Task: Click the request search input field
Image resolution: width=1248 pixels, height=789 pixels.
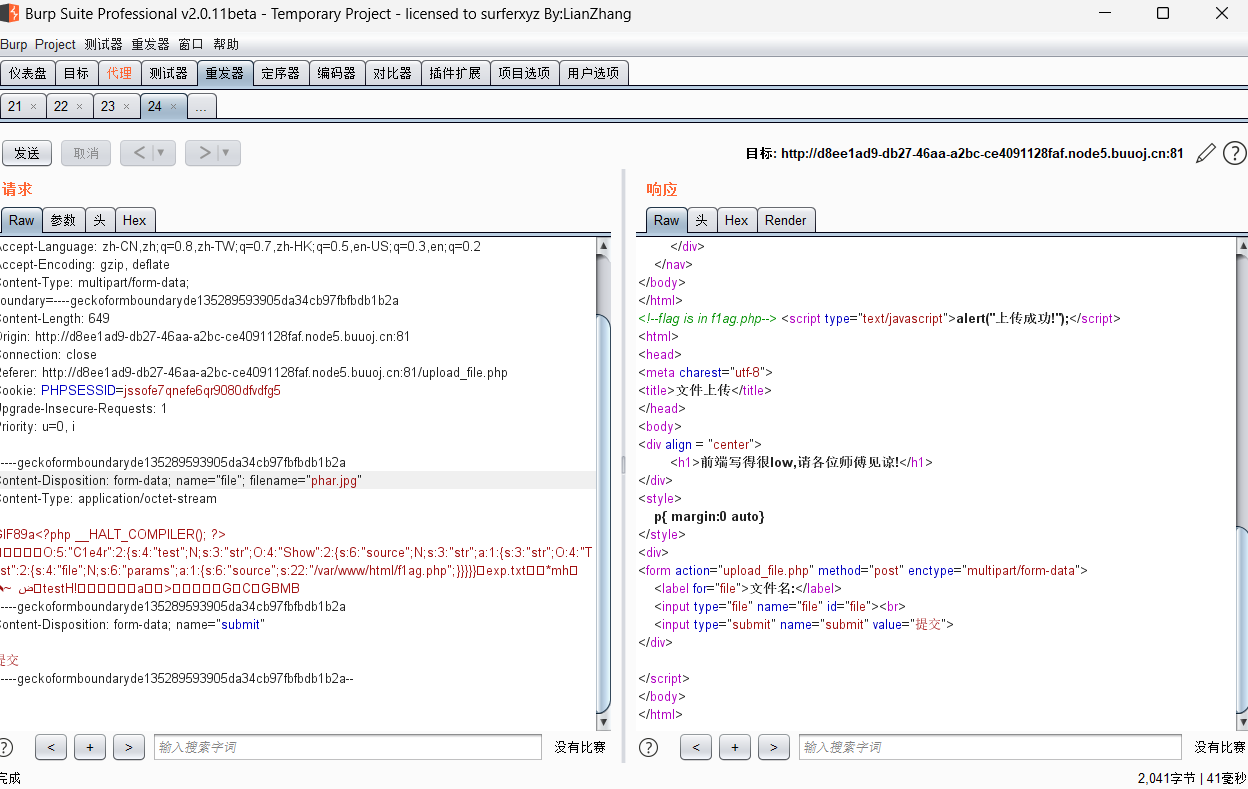Action: pos(348,747)
